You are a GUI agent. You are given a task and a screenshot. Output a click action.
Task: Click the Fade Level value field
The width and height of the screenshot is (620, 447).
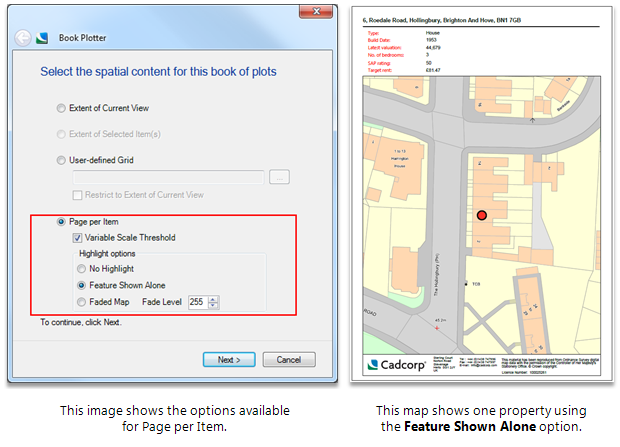(x=197, y=302)
